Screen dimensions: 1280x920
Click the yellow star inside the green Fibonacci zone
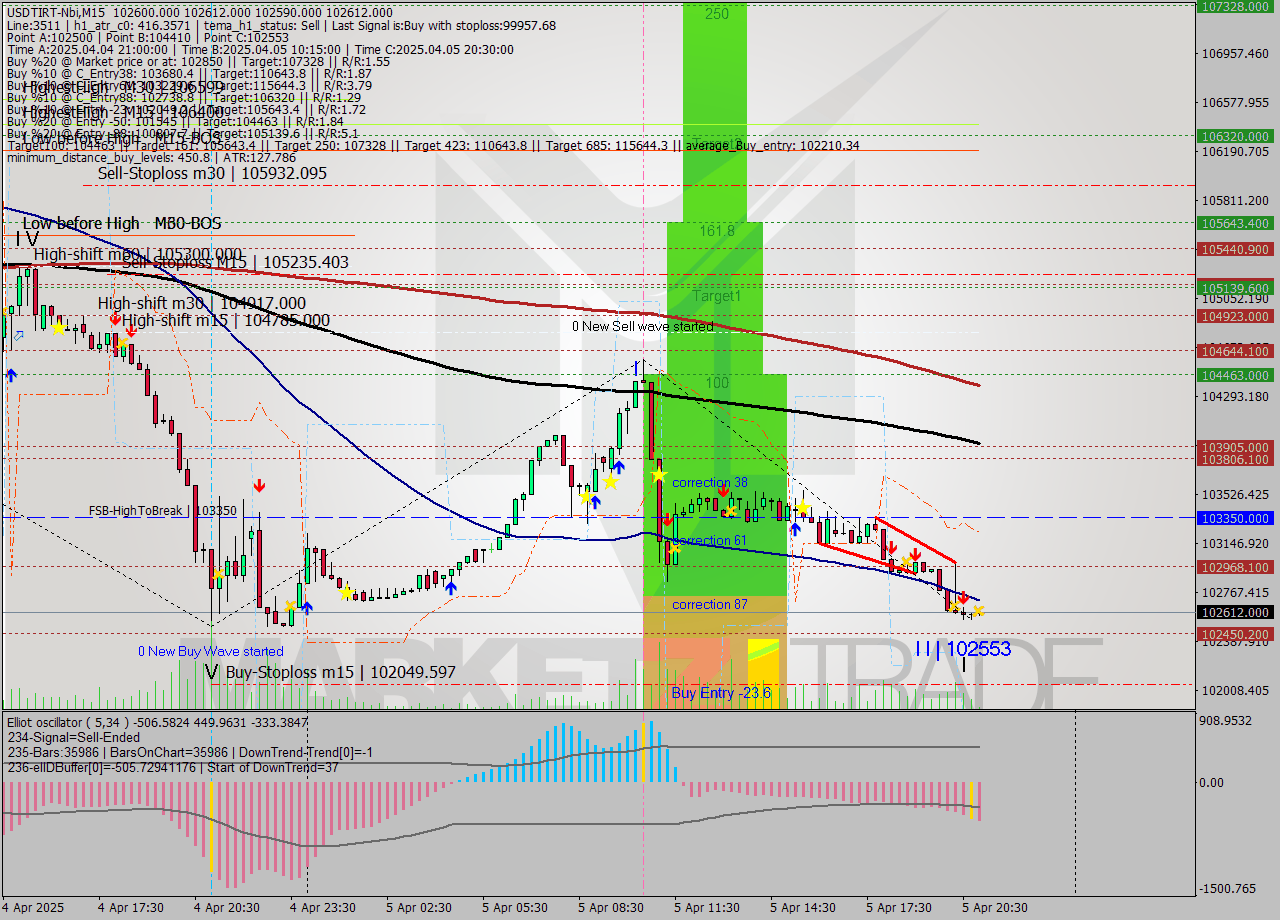tap(659, 476)
